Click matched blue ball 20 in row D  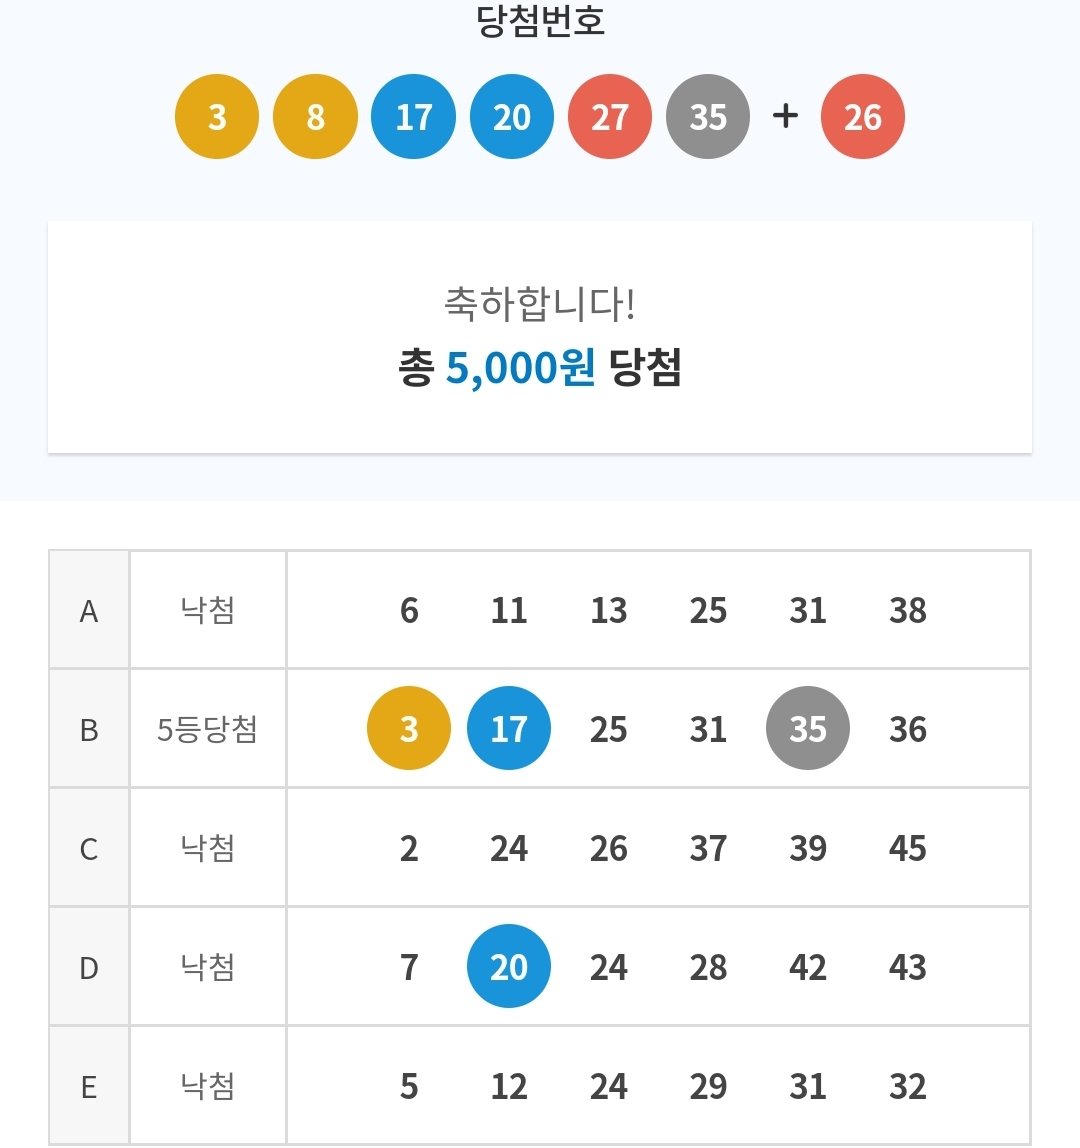point(508,967)
